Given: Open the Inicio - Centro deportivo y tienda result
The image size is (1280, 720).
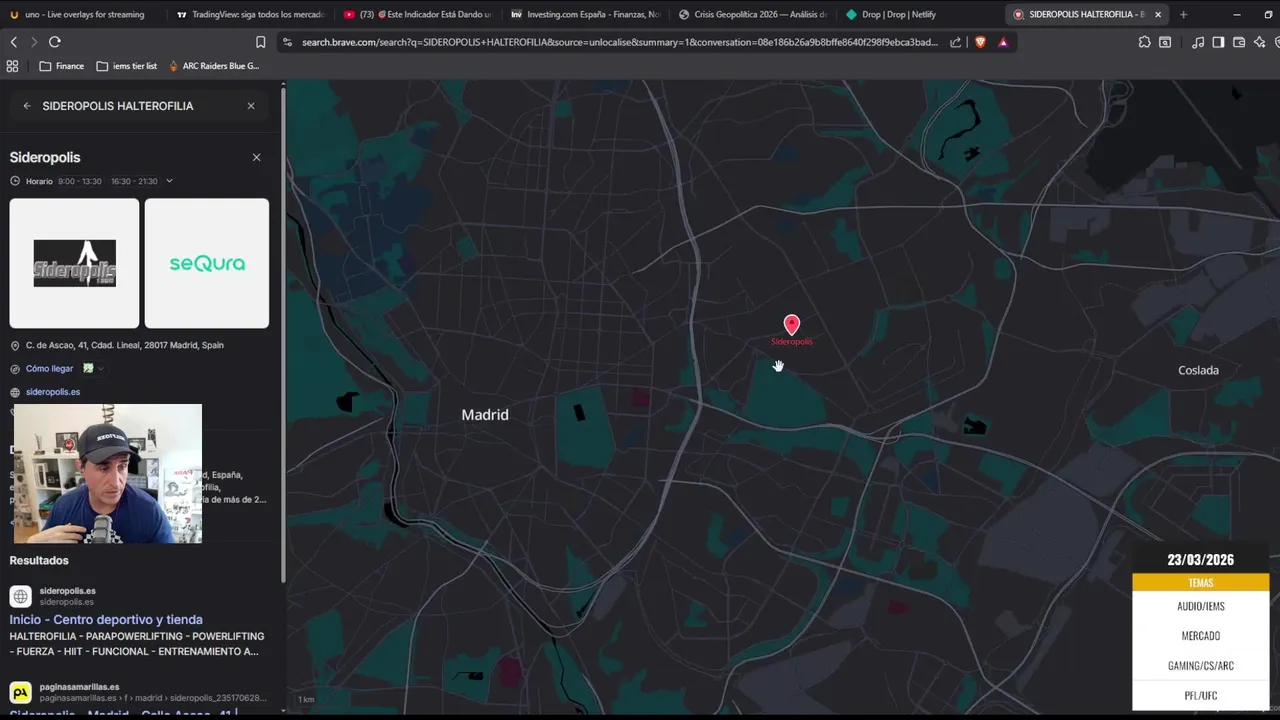Looking at the screenshot, I should (x=106, y=620).
